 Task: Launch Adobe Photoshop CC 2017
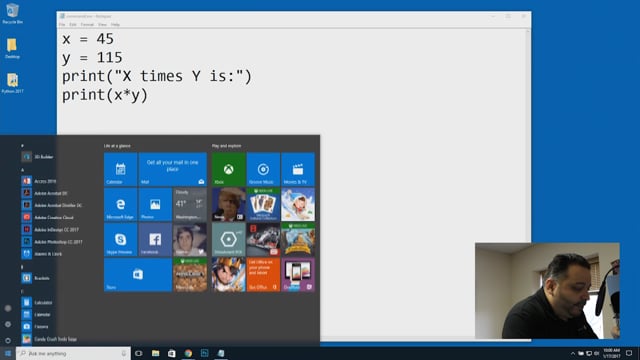point(57,242)
